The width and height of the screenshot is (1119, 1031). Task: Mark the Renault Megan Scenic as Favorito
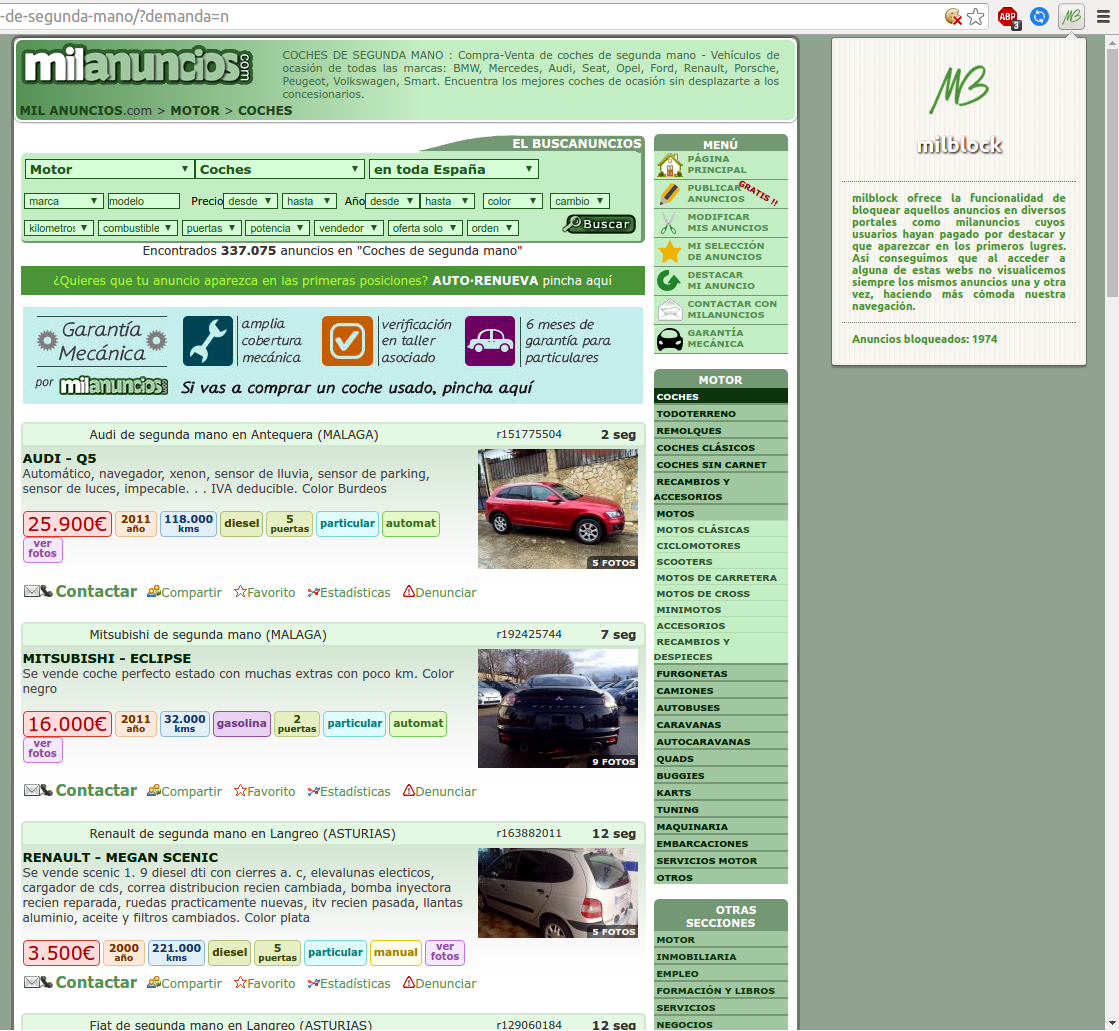tap(265, 983)
